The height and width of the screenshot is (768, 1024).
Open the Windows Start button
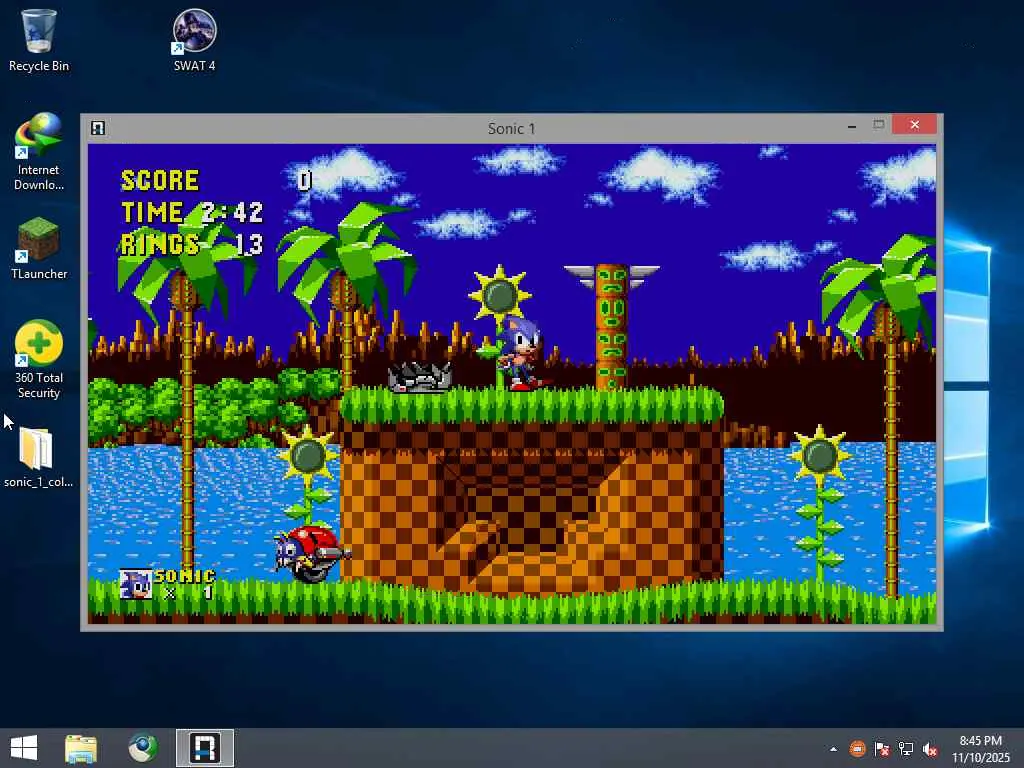coord(24,748)
